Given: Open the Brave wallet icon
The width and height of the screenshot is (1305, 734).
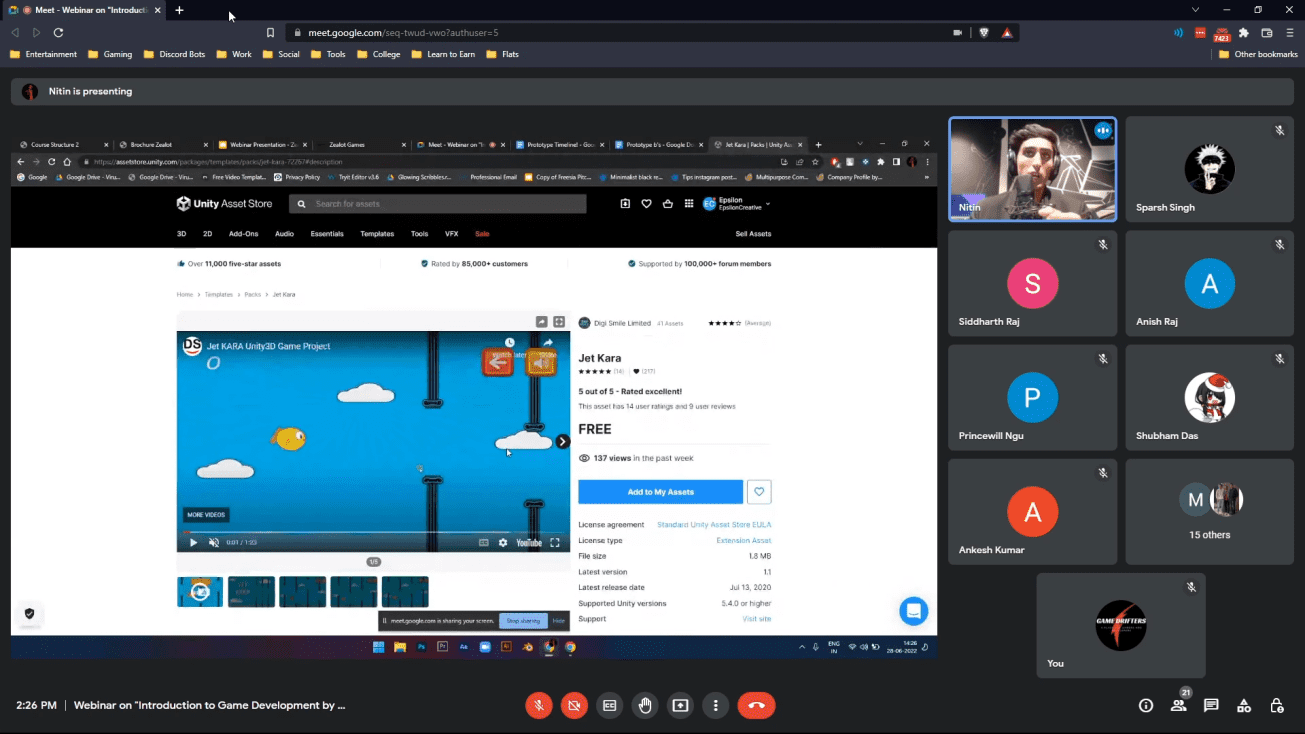Looking at the screenshot, I should [x=1267, y=32].
